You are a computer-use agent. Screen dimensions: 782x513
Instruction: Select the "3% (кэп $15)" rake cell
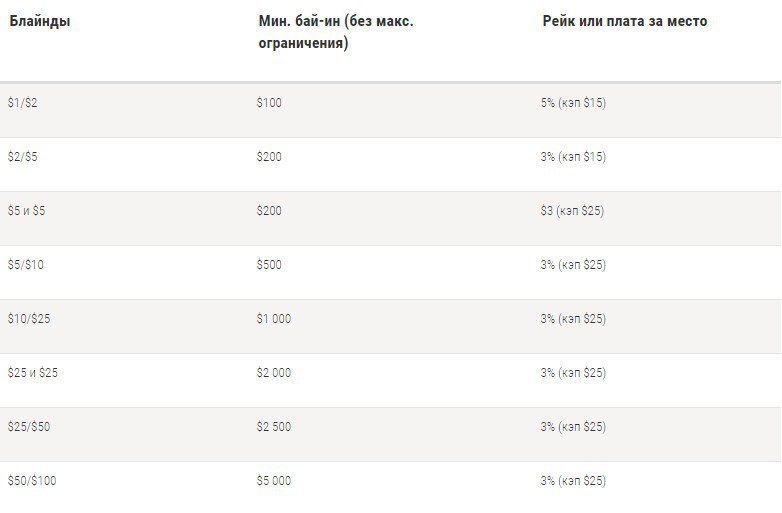(x=573, y=157)
